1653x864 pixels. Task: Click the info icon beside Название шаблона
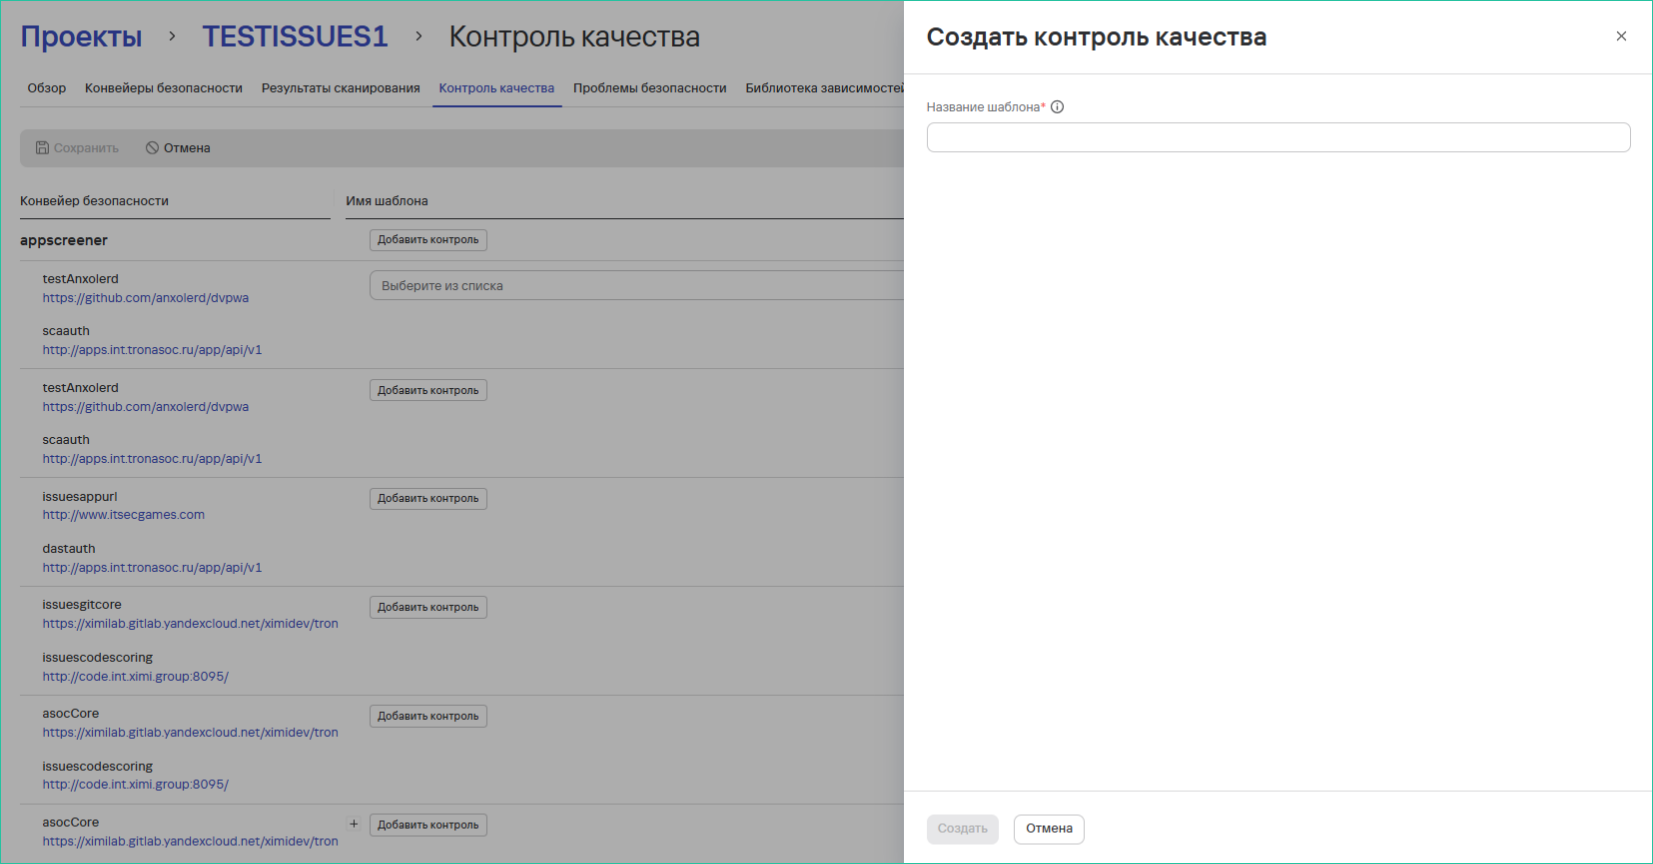[1057, 107]
